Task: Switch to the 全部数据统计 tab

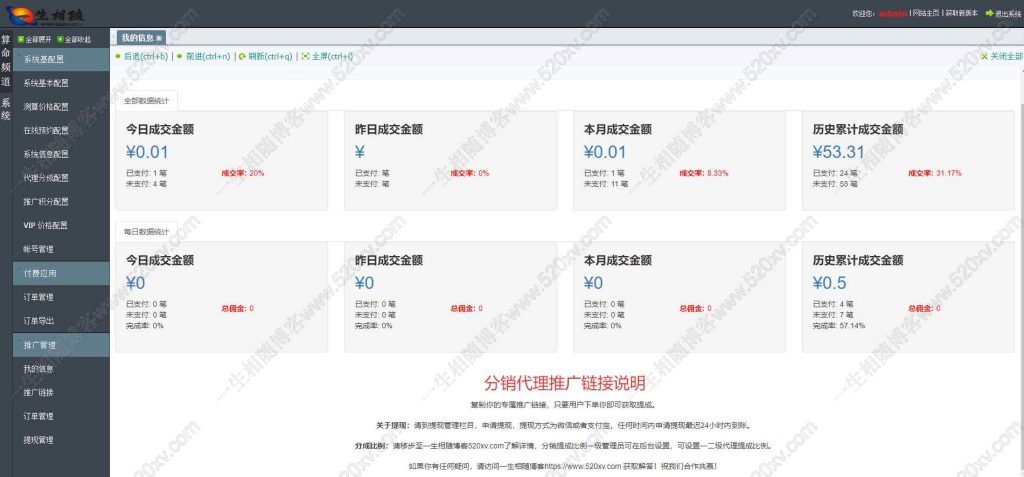Action: point(146,101)
